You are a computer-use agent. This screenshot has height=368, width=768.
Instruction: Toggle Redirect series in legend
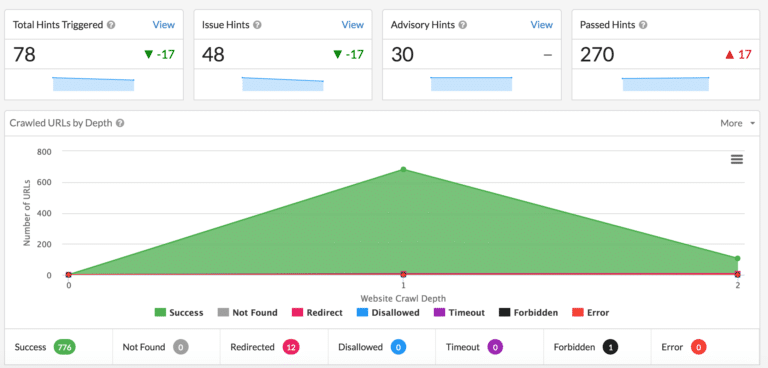tap(317, 313)
